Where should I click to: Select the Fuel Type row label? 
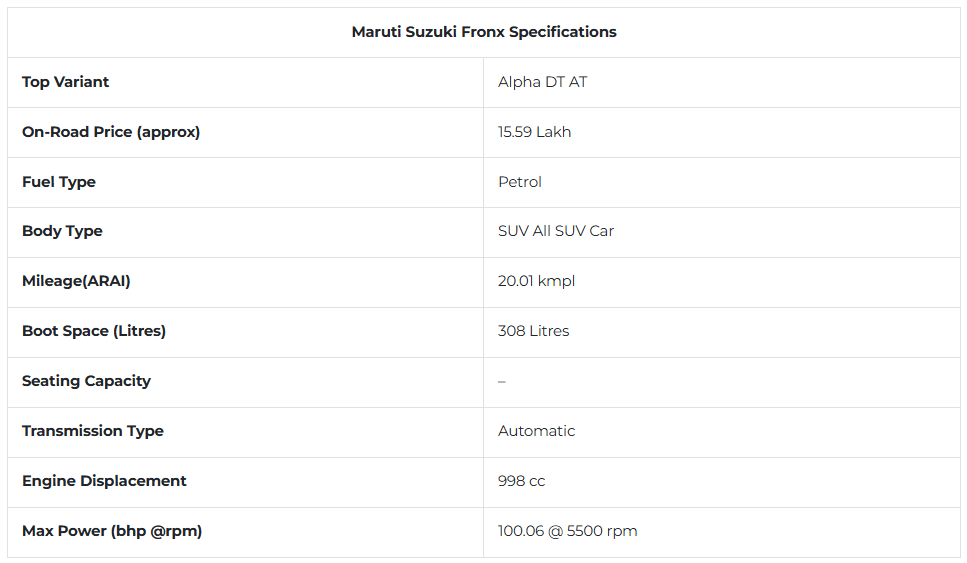pyautogui.click(x=59, y=182)
